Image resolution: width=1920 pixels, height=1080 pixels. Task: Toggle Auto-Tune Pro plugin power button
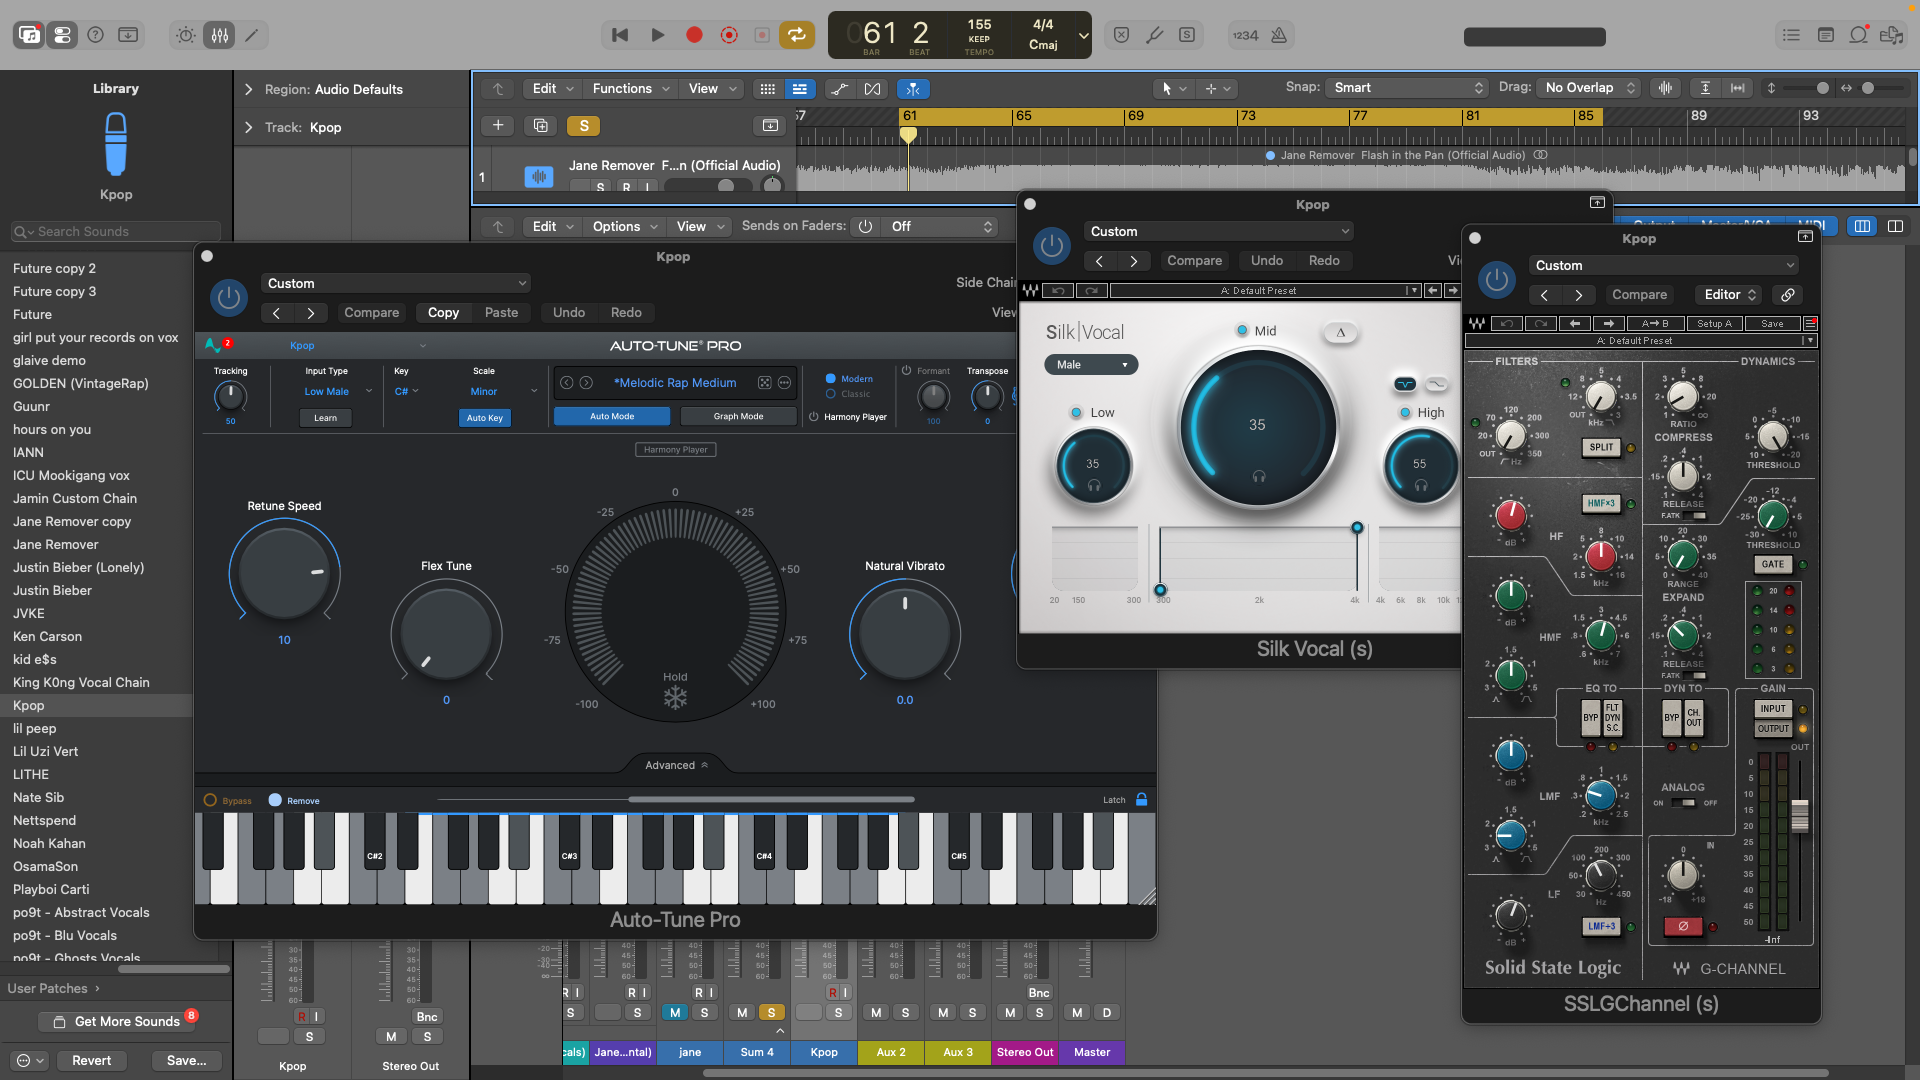tap(229, 297)
